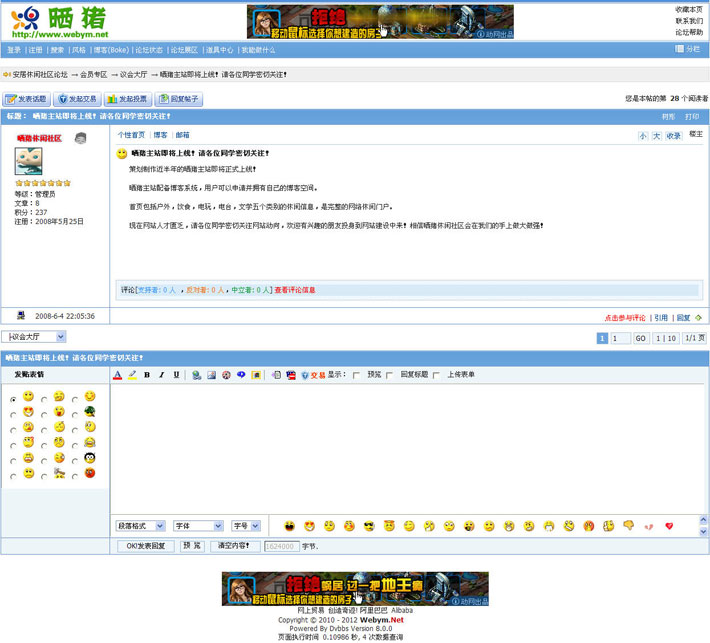Toggle the Underline formatting icon
710x643 pixels.
(177, 375)
